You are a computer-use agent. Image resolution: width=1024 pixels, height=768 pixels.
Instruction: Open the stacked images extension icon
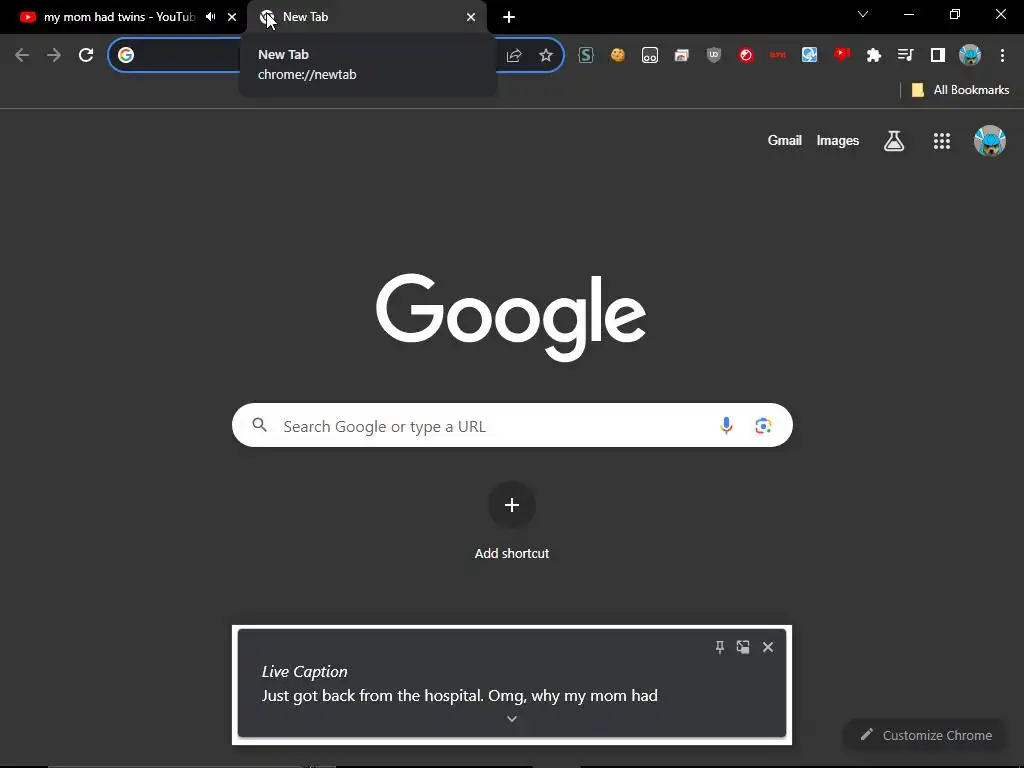(x=682, y=56)
